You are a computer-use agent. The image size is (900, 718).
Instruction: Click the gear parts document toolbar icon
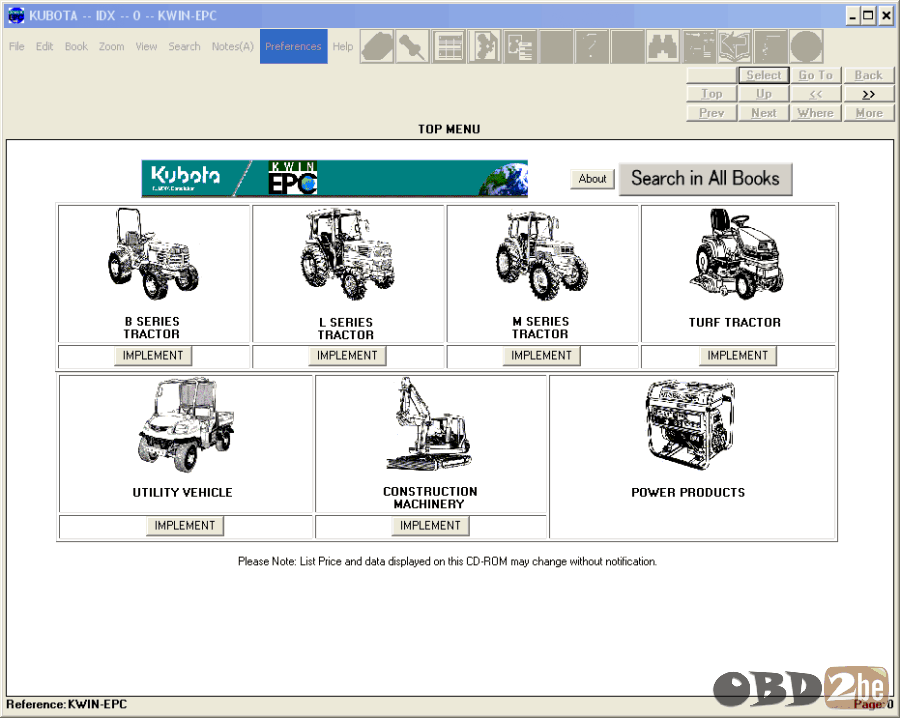pyautogui.click(x=485, y=46)
